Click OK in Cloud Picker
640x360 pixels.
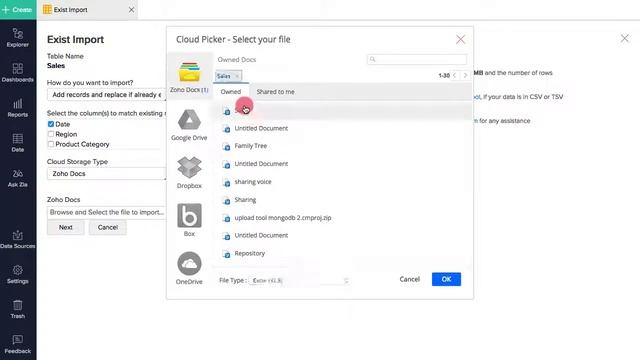click(446, 279)
